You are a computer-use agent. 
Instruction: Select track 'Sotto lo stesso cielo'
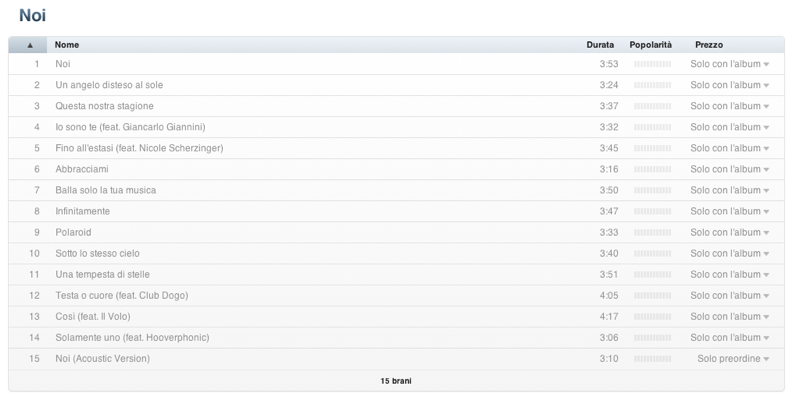97,254
